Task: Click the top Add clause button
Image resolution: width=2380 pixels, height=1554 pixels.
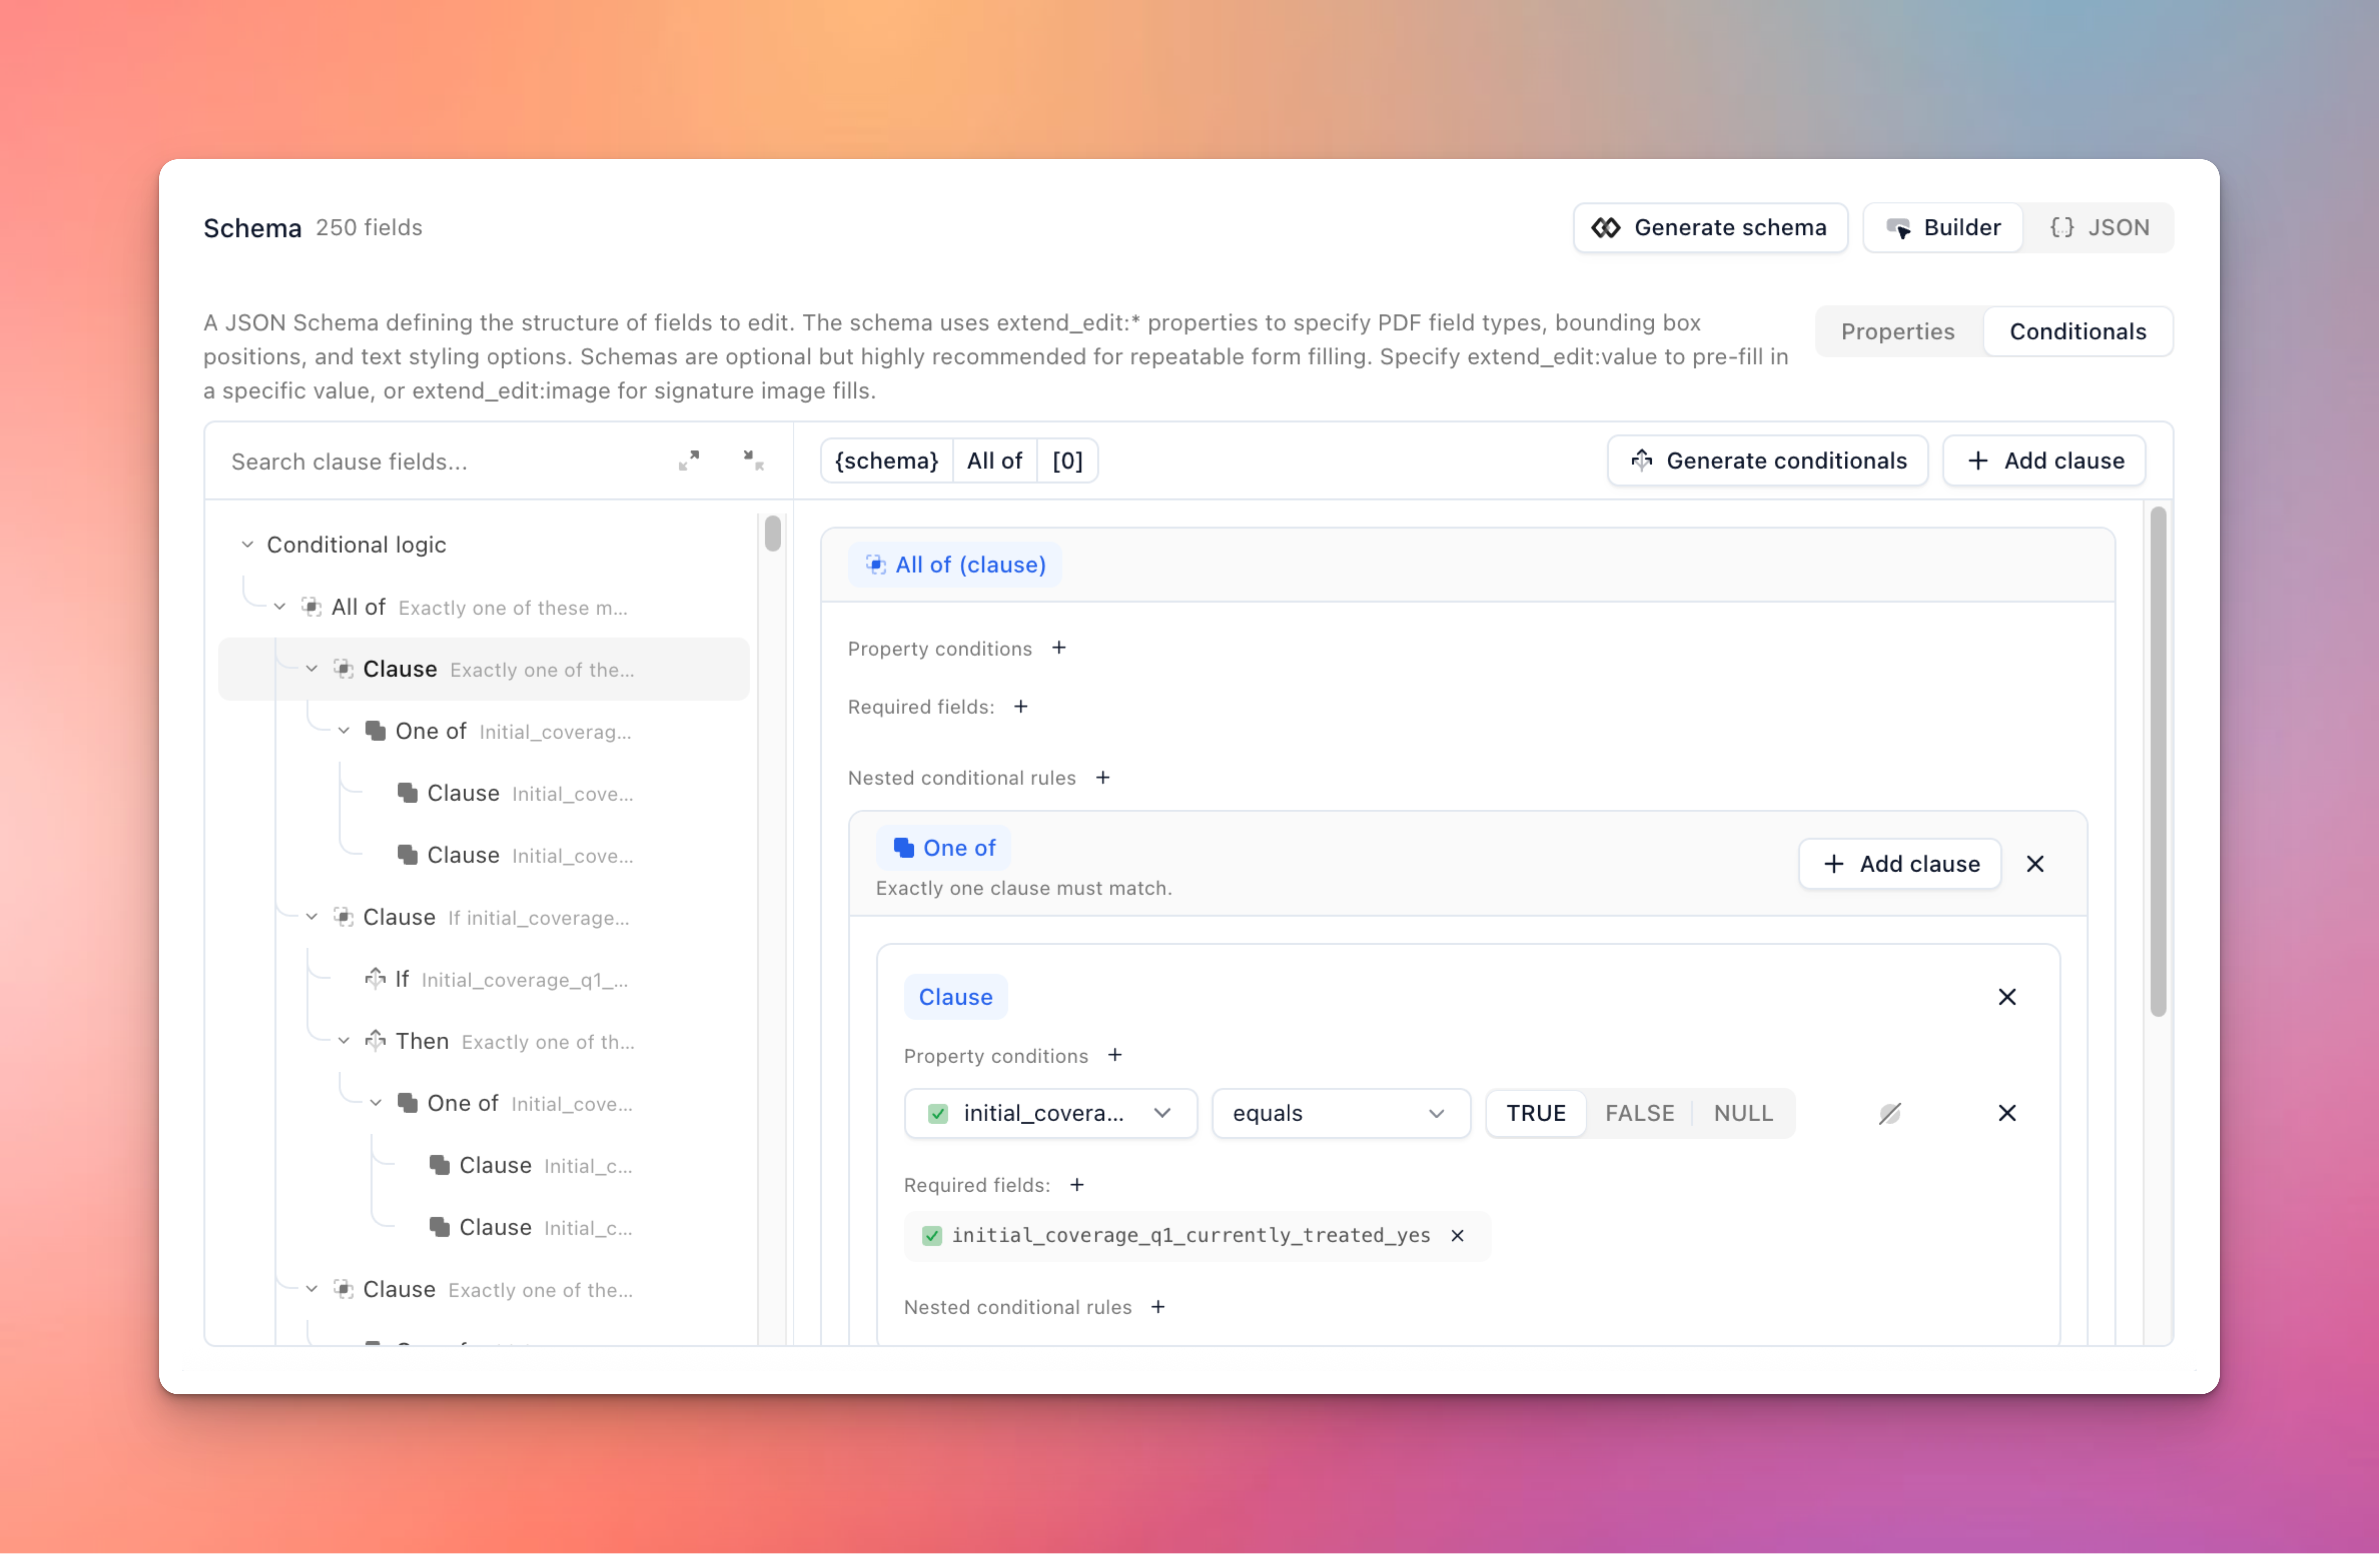Action: 2044,461
